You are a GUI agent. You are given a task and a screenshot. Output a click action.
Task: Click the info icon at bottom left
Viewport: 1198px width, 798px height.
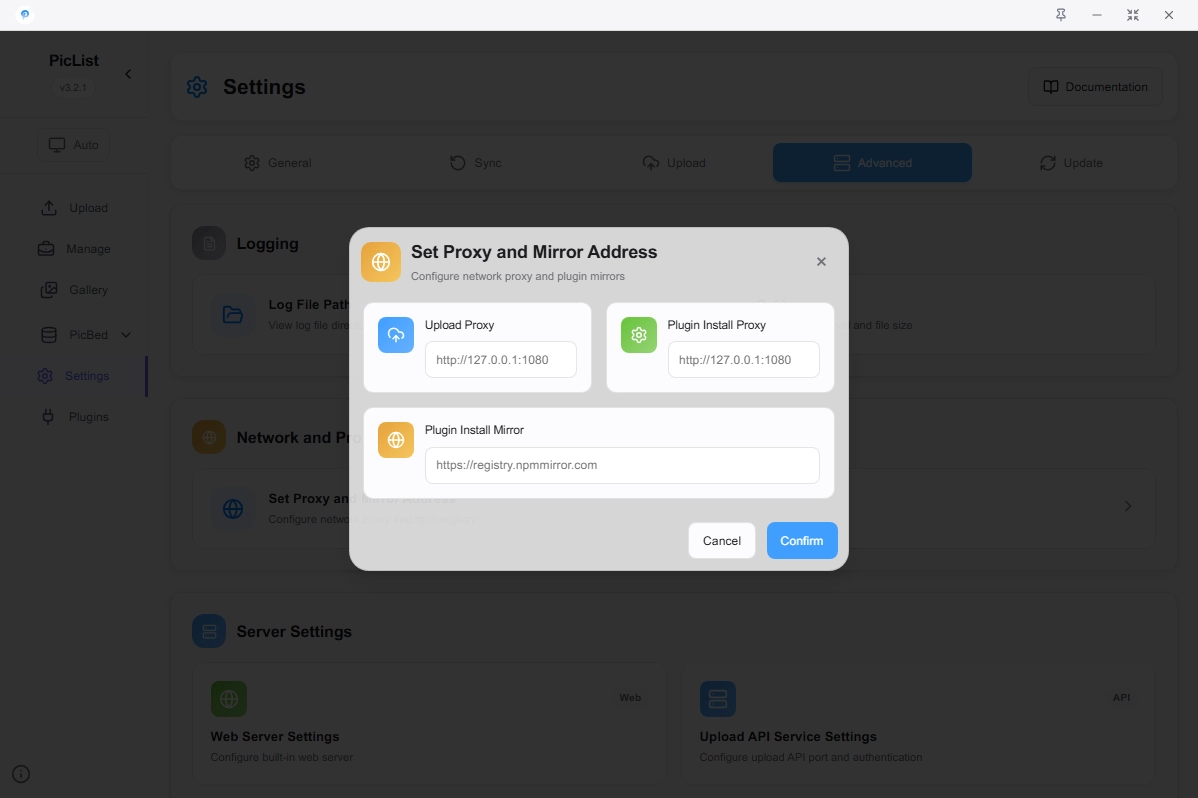point(21,774)
